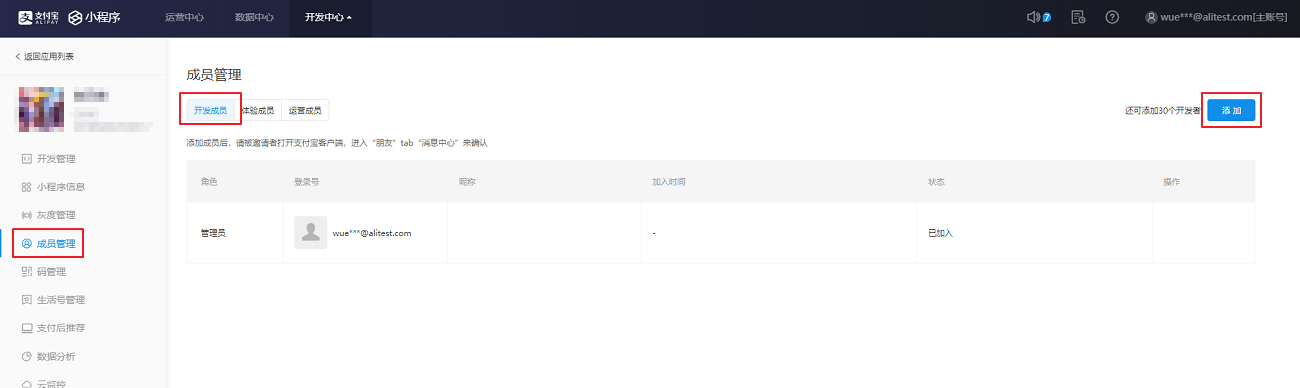The height and width of the screenshot is (388, 1300).
Task: Click the 管理员 role cell
Action: tap(213, 233)
